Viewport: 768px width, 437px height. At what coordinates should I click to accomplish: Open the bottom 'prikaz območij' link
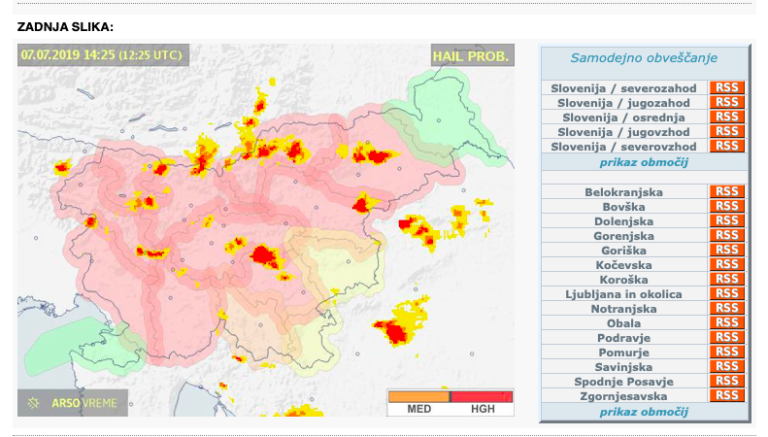tap(643, 411)
